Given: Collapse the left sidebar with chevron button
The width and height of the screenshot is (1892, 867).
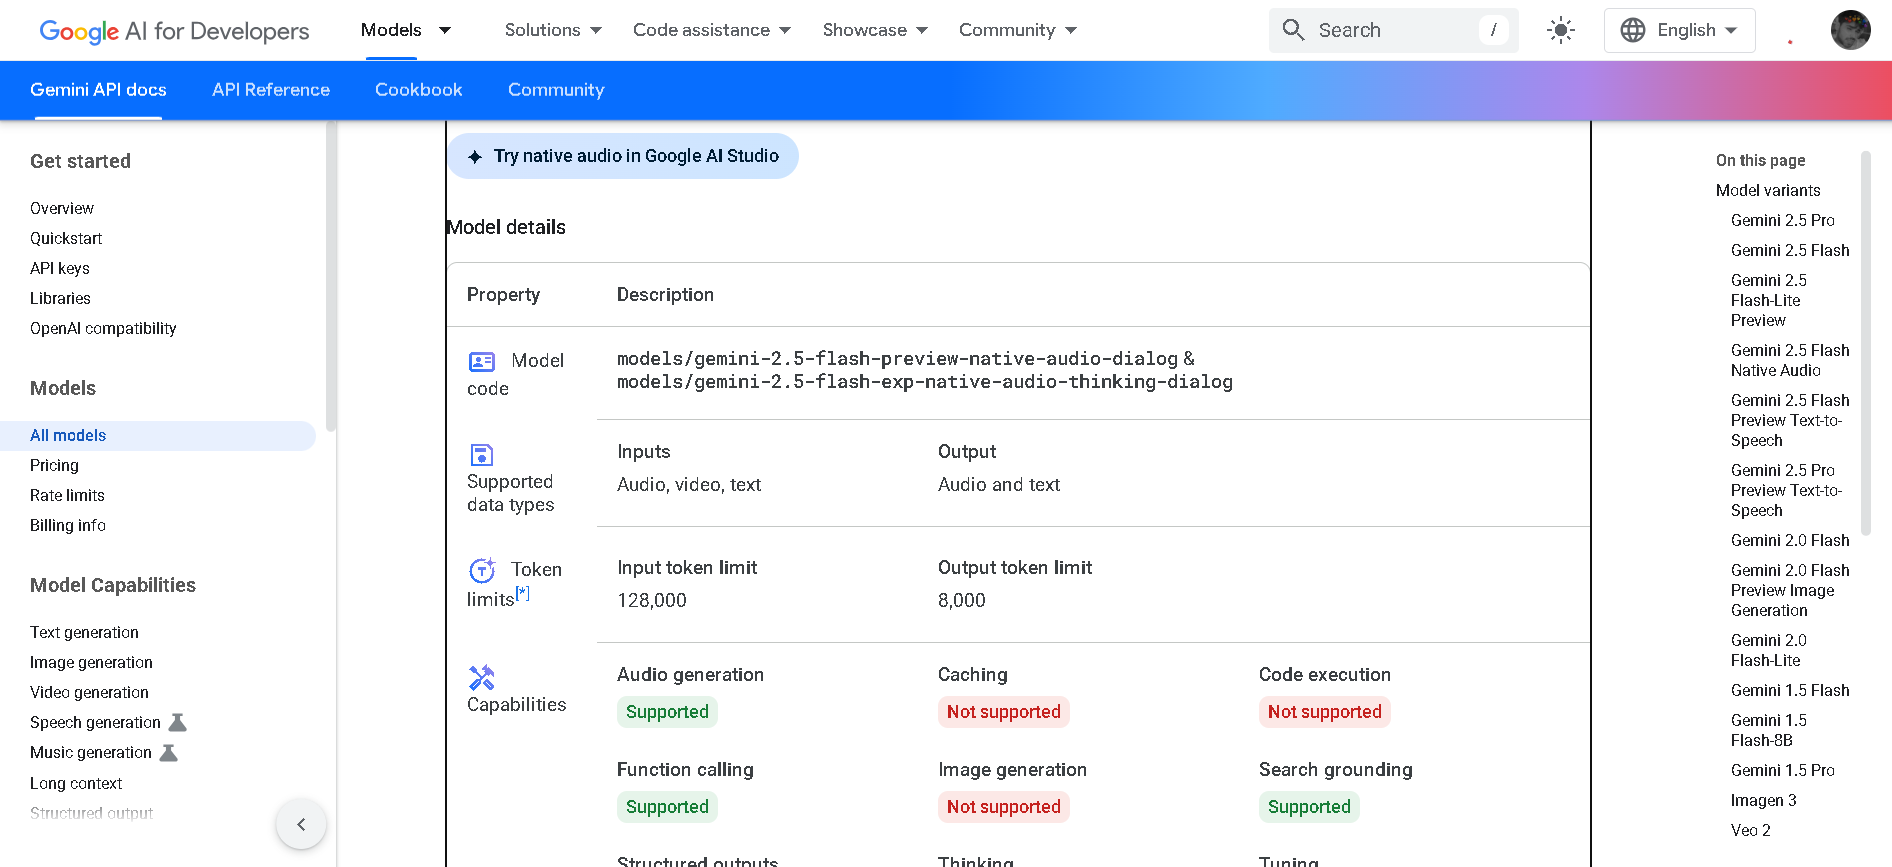Looking at the screenshot, I should [x=301, y=824].
